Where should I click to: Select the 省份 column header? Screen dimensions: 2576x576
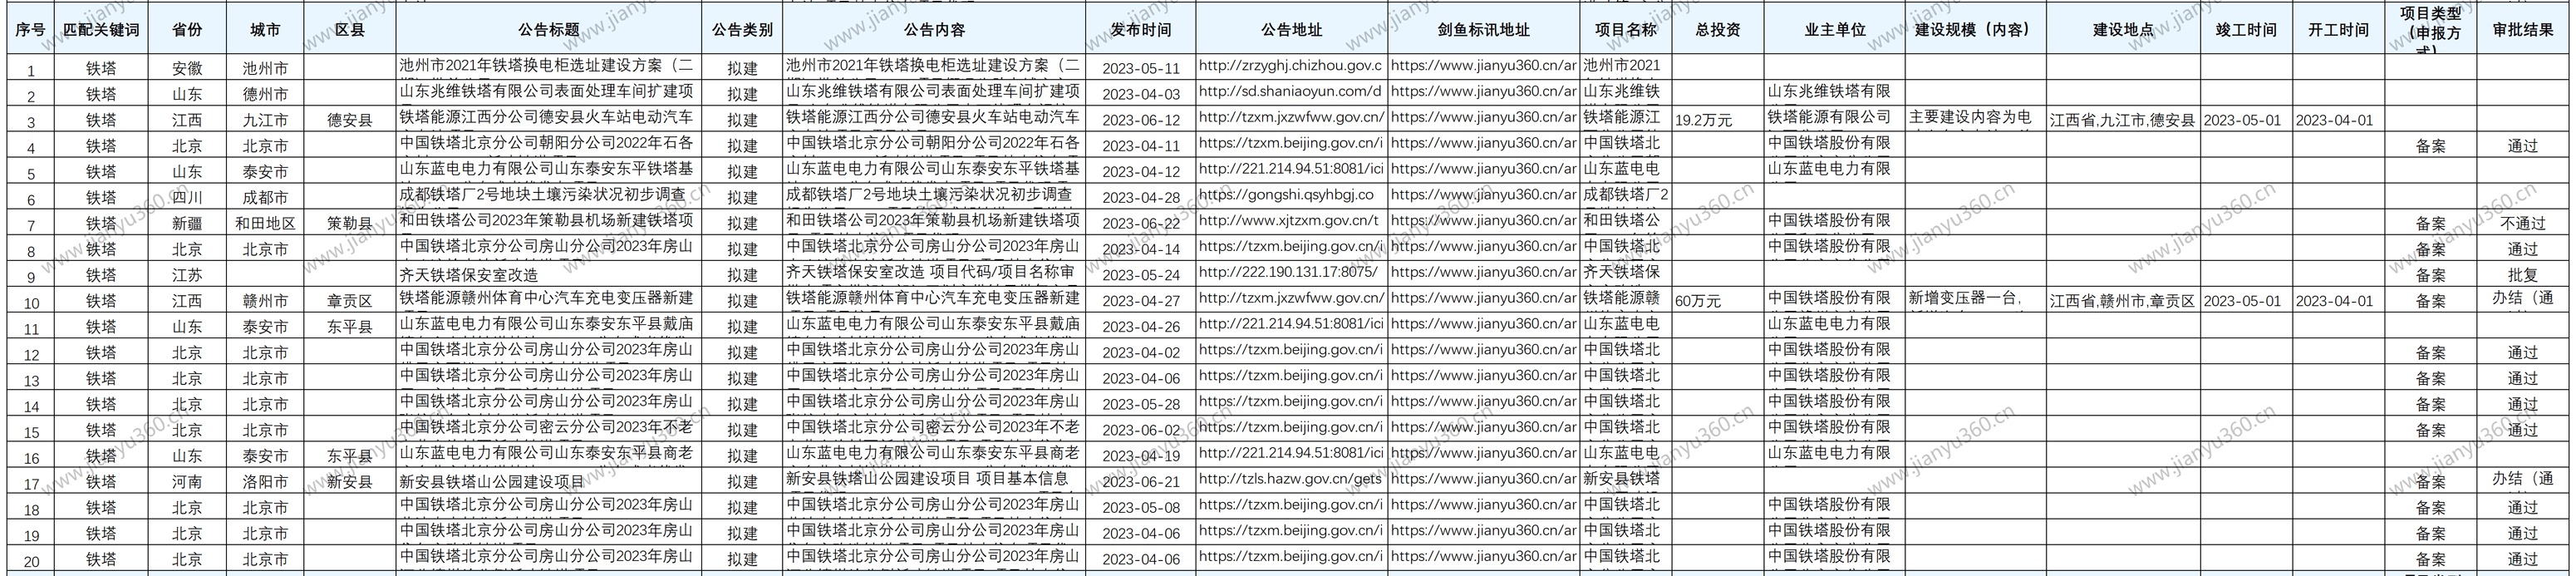pos(186,30)
